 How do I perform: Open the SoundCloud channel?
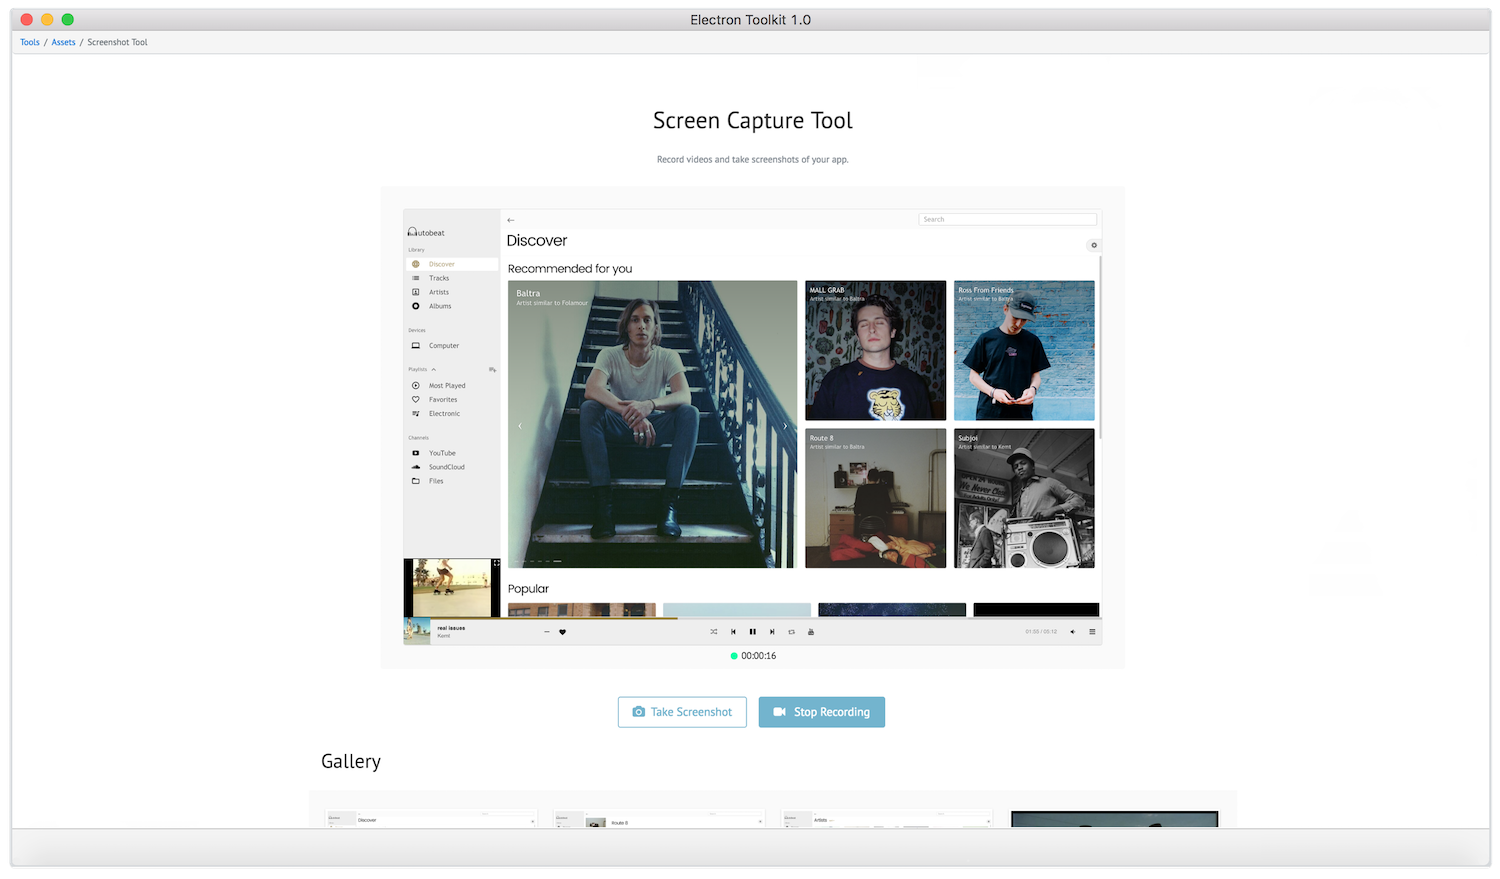(x=446, y=467)
